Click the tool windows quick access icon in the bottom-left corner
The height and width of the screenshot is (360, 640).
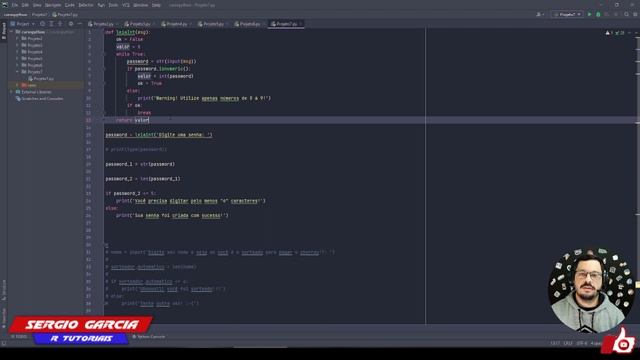[3, 344]
